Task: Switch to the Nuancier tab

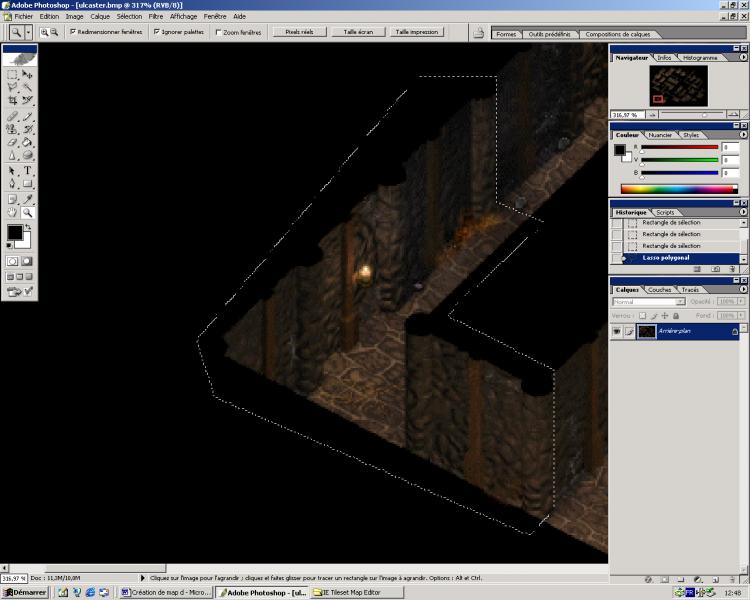Action: [x=660, y=135]
